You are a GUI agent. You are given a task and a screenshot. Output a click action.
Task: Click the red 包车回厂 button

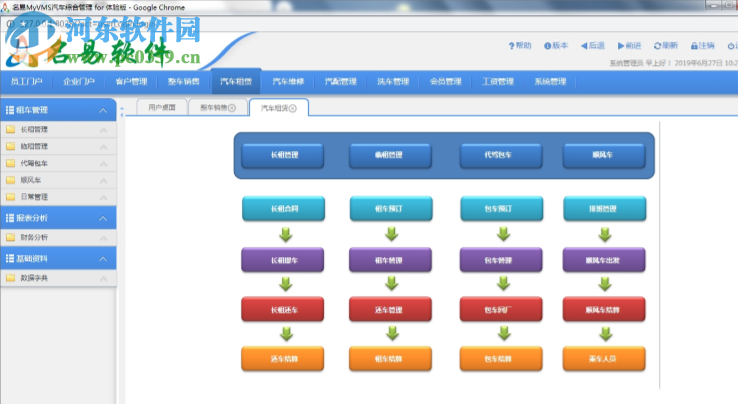coord(501,309)
